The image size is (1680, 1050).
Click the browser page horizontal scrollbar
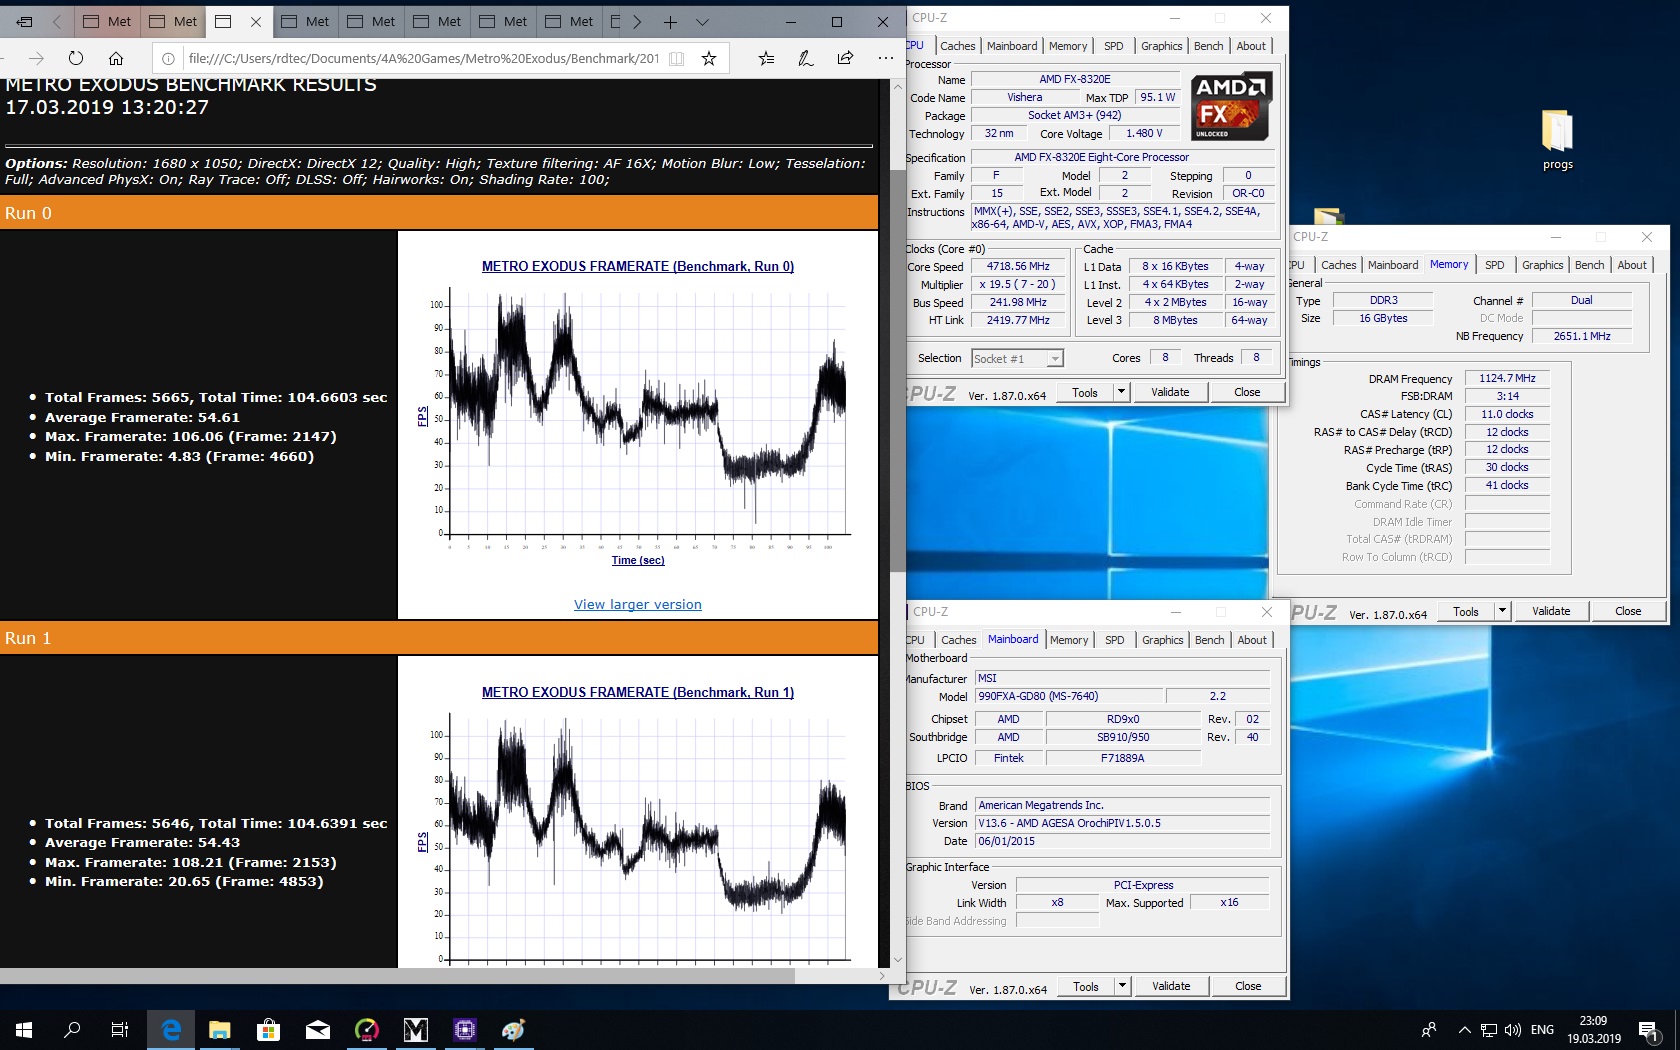tap(398, 975)
